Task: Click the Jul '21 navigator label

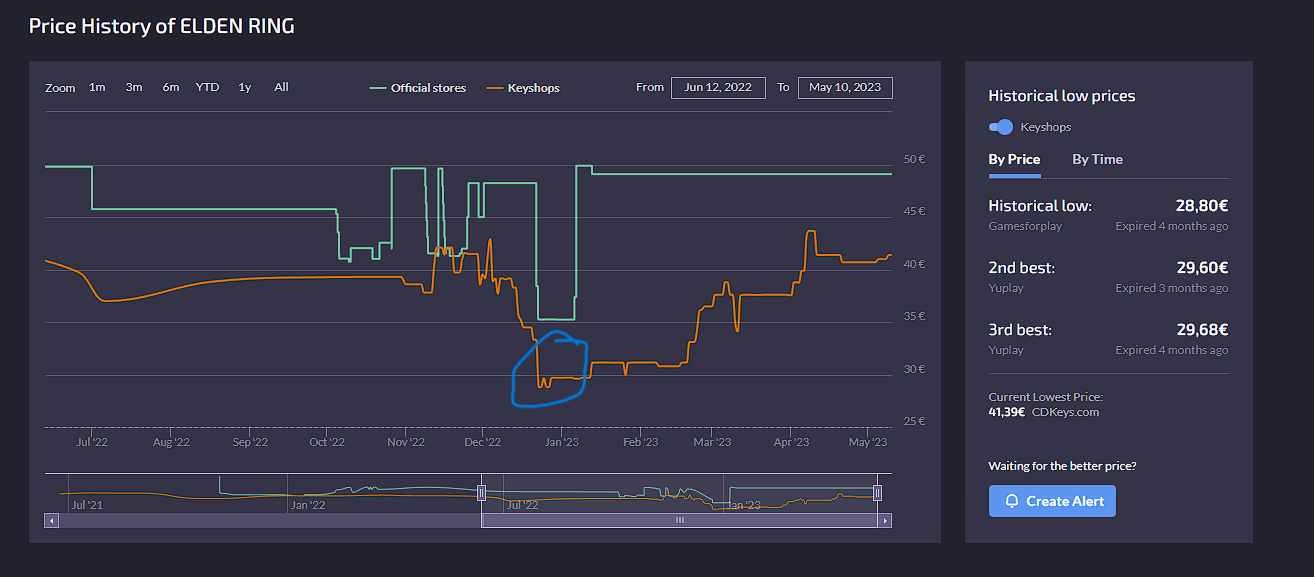Action: click(86, 505)
